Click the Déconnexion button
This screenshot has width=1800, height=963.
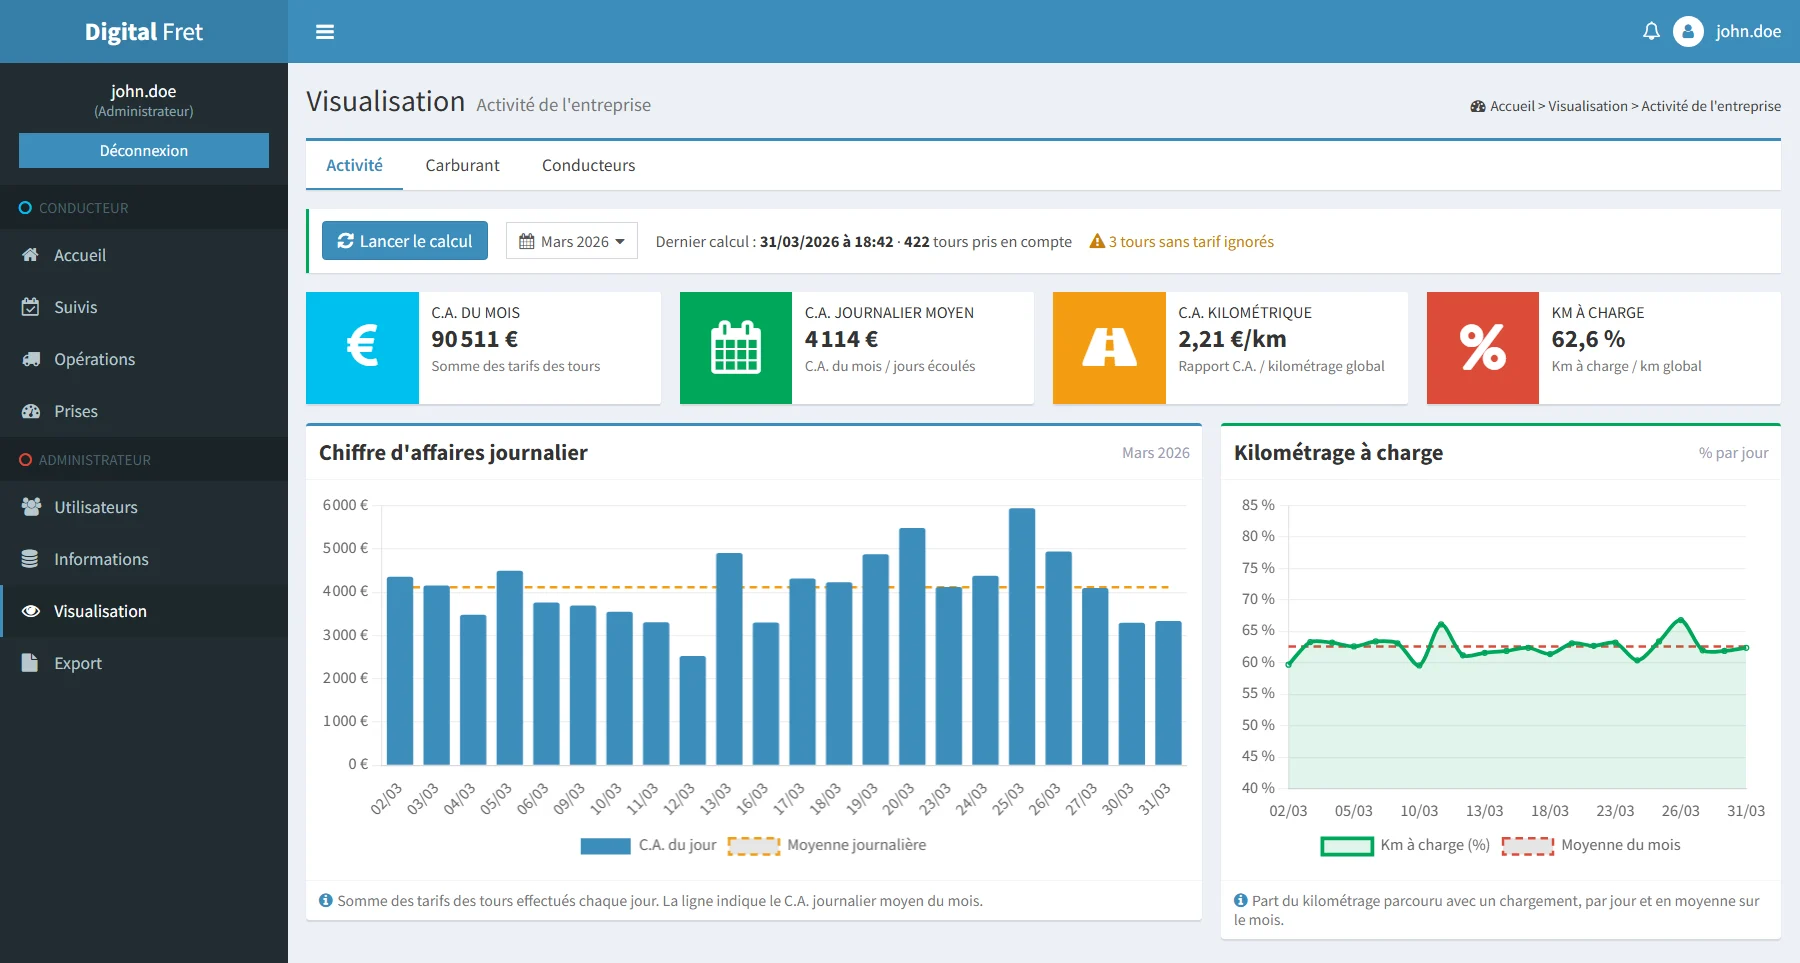144,150
